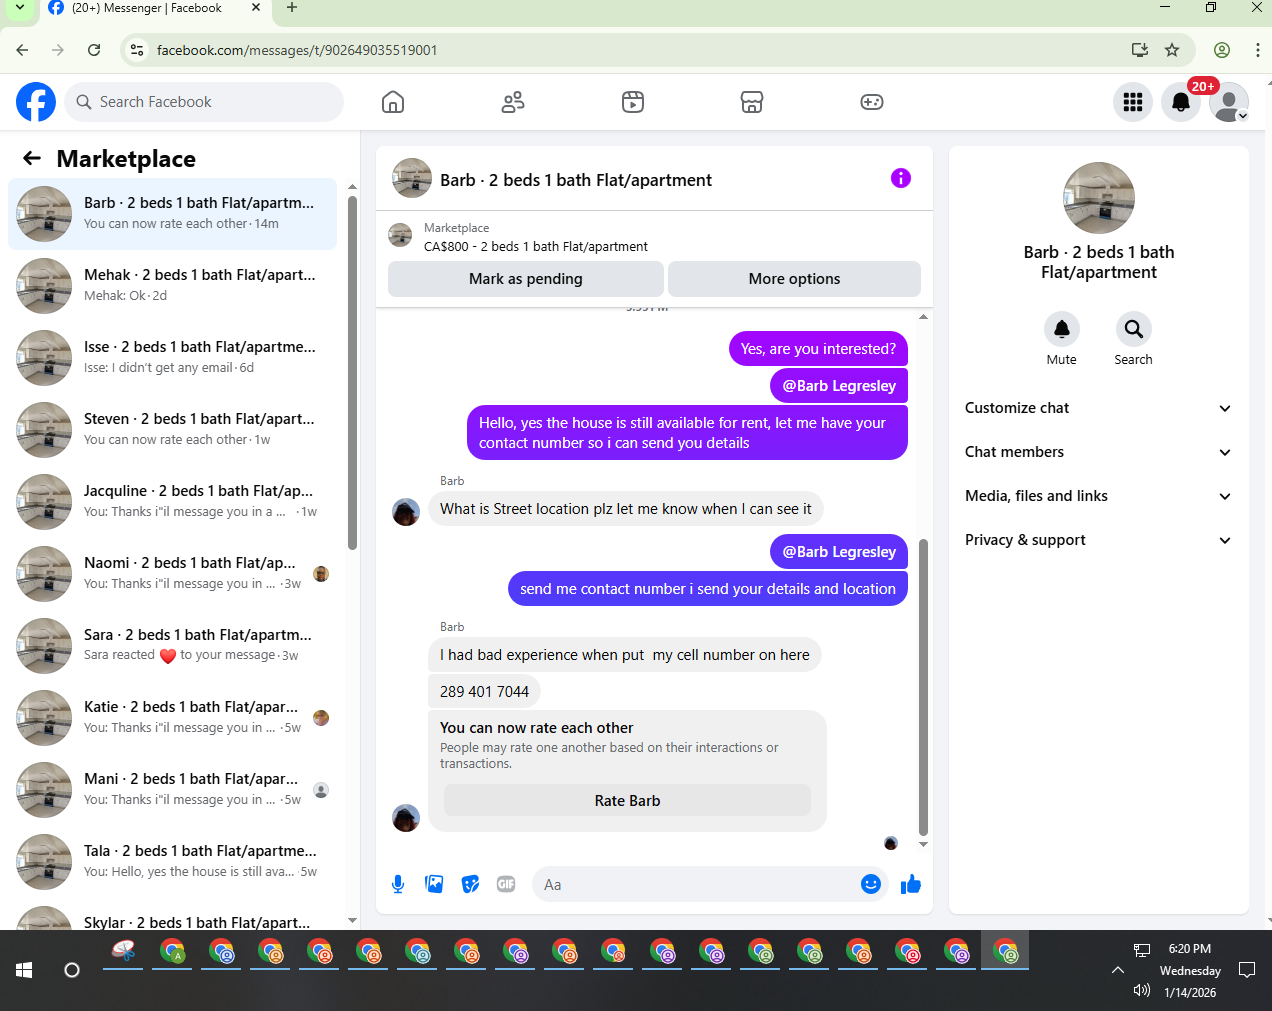This screenshot has height=1011, width=1272.
Task: Reload the page in Chrome
Action: point(94,50)
